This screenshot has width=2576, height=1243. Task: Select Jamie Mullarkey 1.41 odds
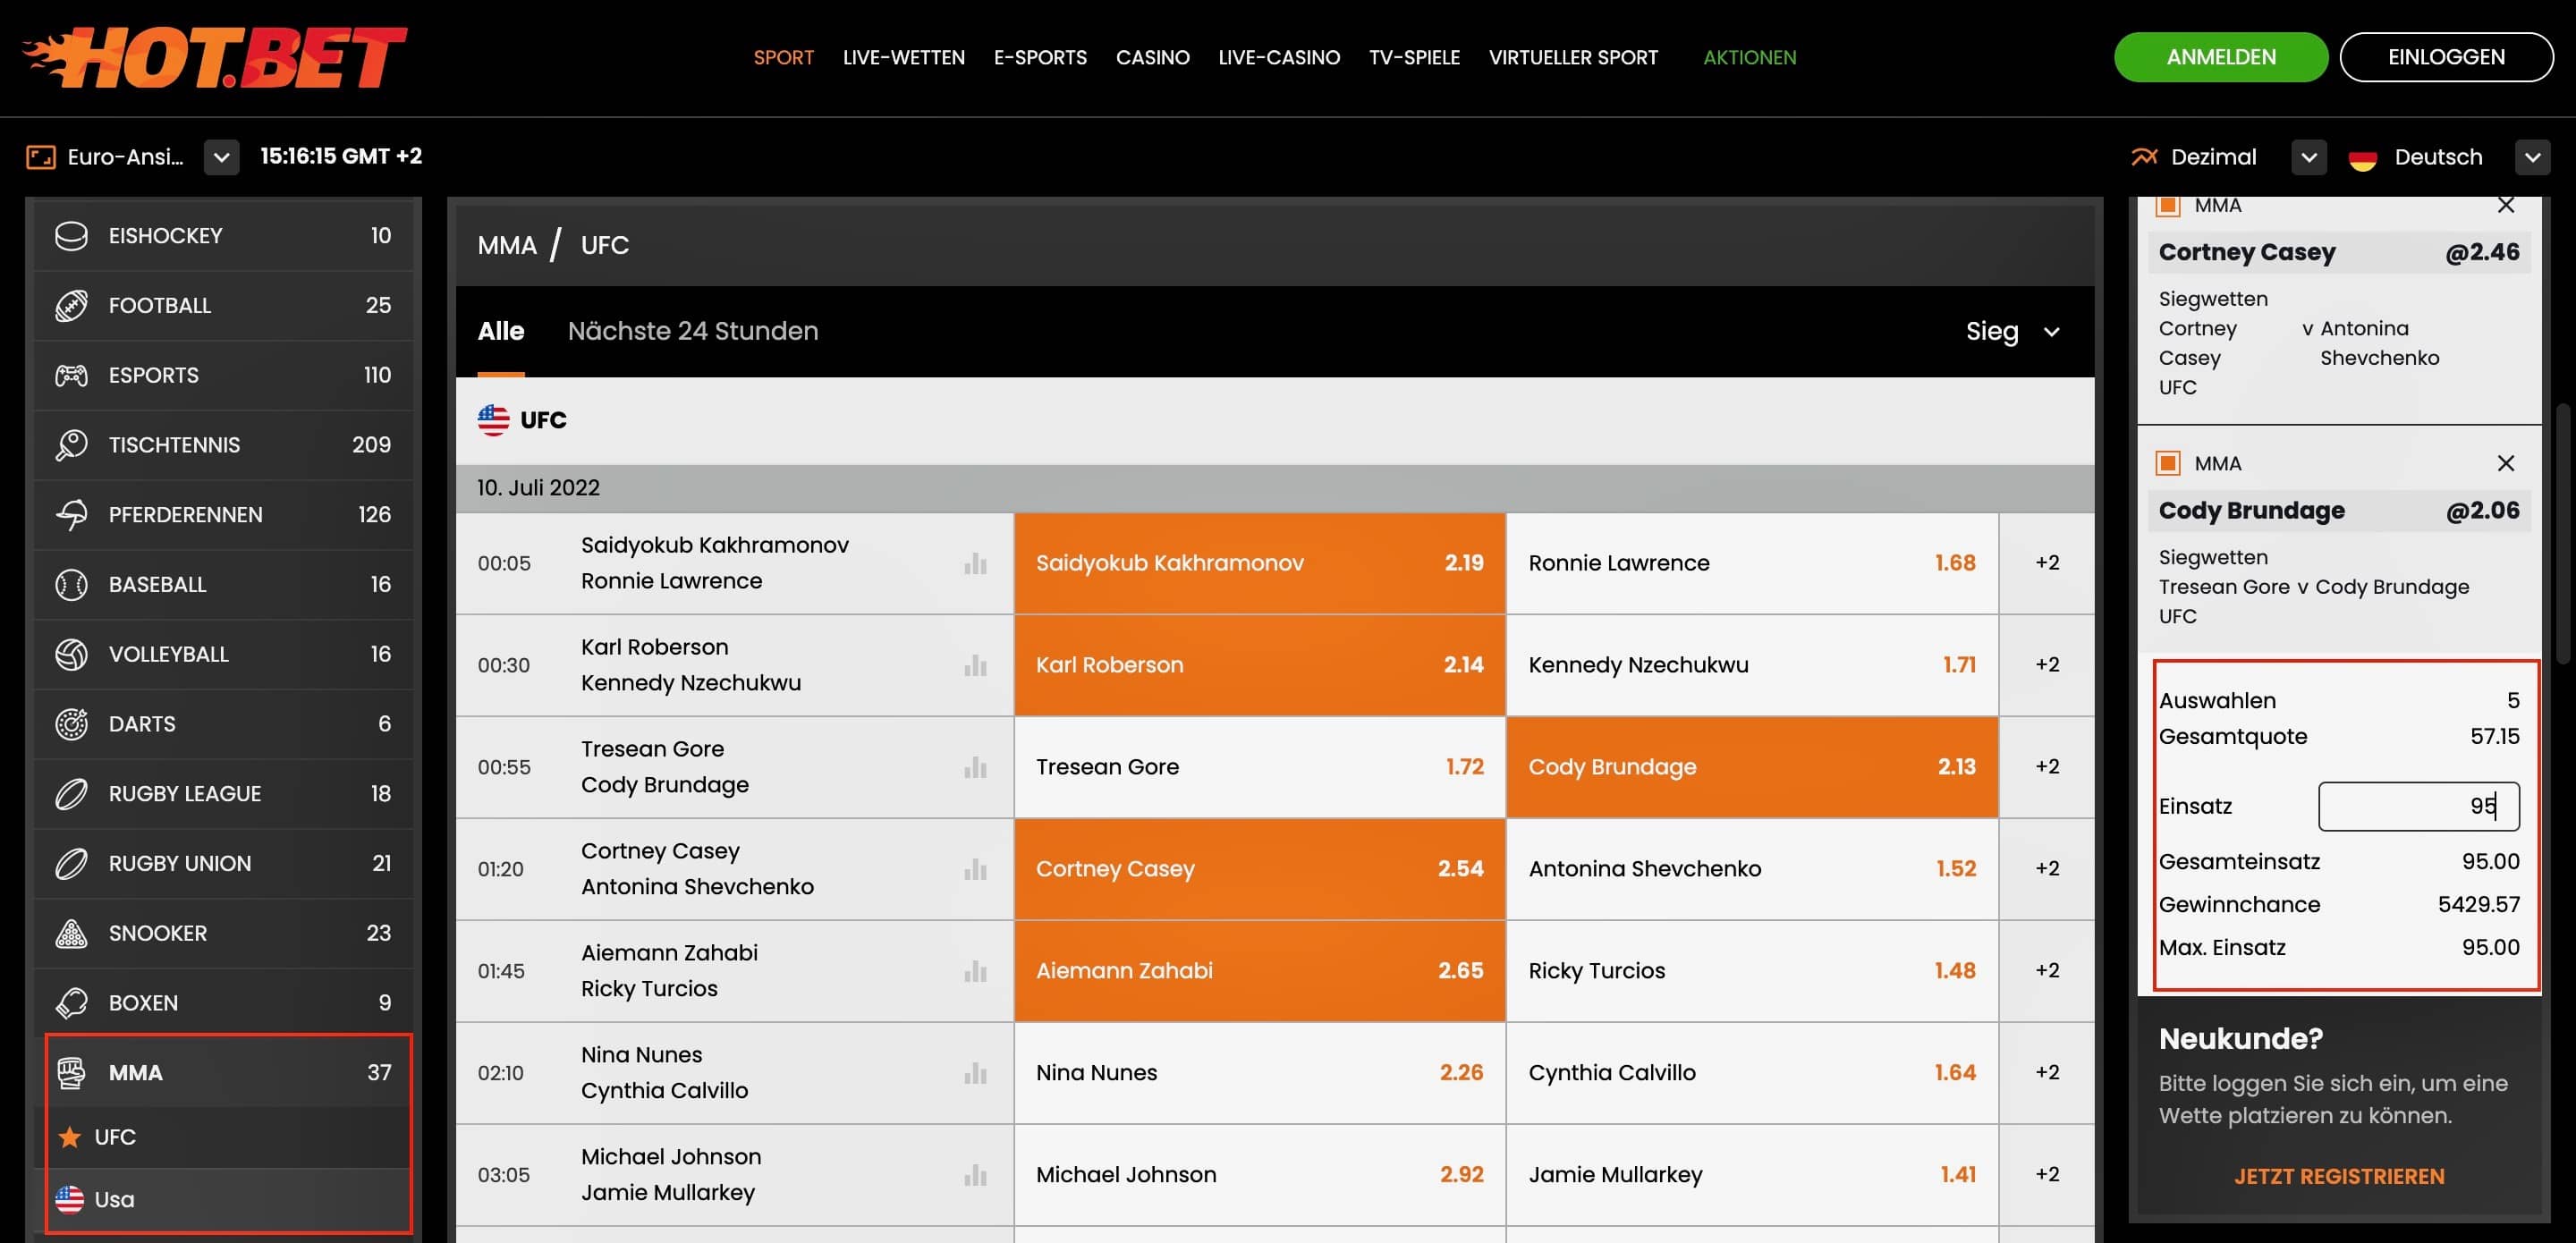pyautogui.click(x=1751, y=1175)
